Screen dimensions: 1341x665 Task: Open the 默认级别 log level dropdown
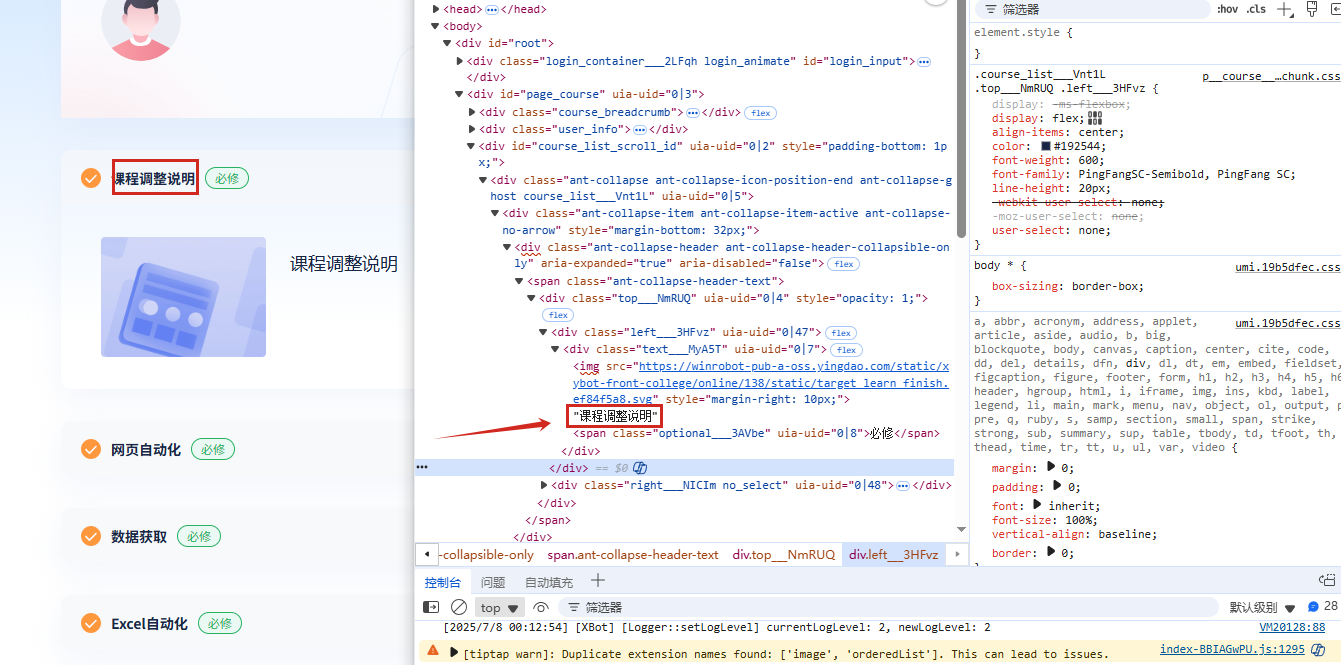(x=1262, y=607)
